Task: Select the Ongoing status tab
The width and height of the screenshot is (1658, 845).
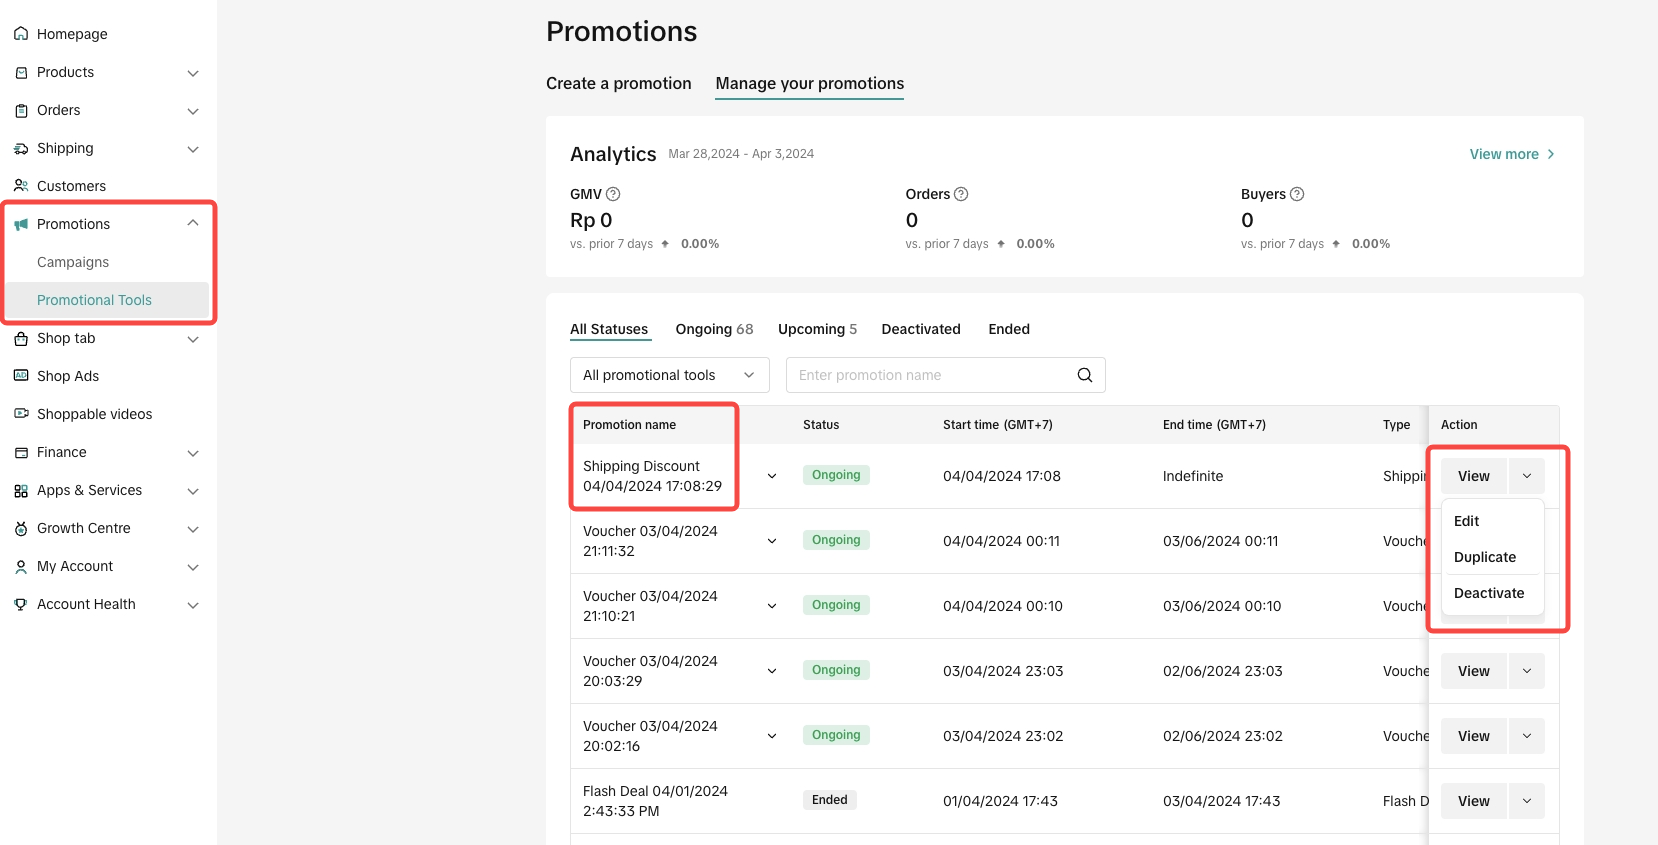Action: click(x=713, y=329)
